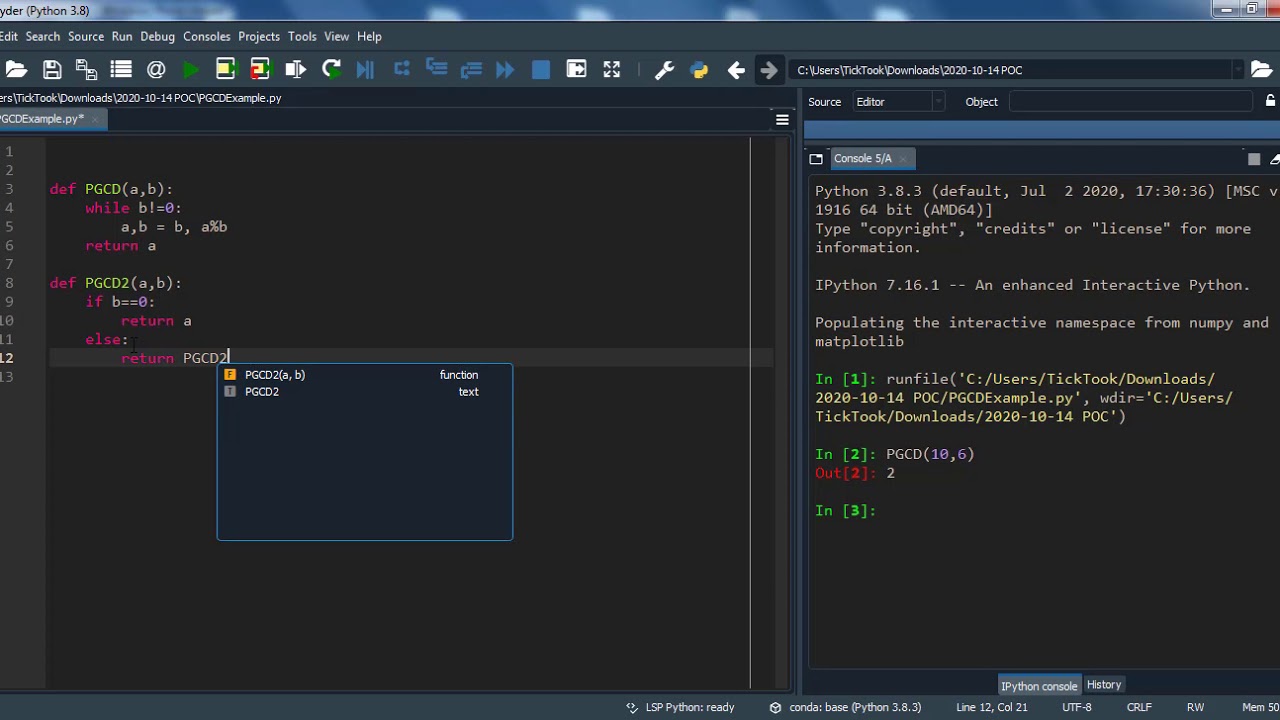This screenshot has width=1280, height=720.
Task: Open the file list icon
Action: click(x=121, y=69)
